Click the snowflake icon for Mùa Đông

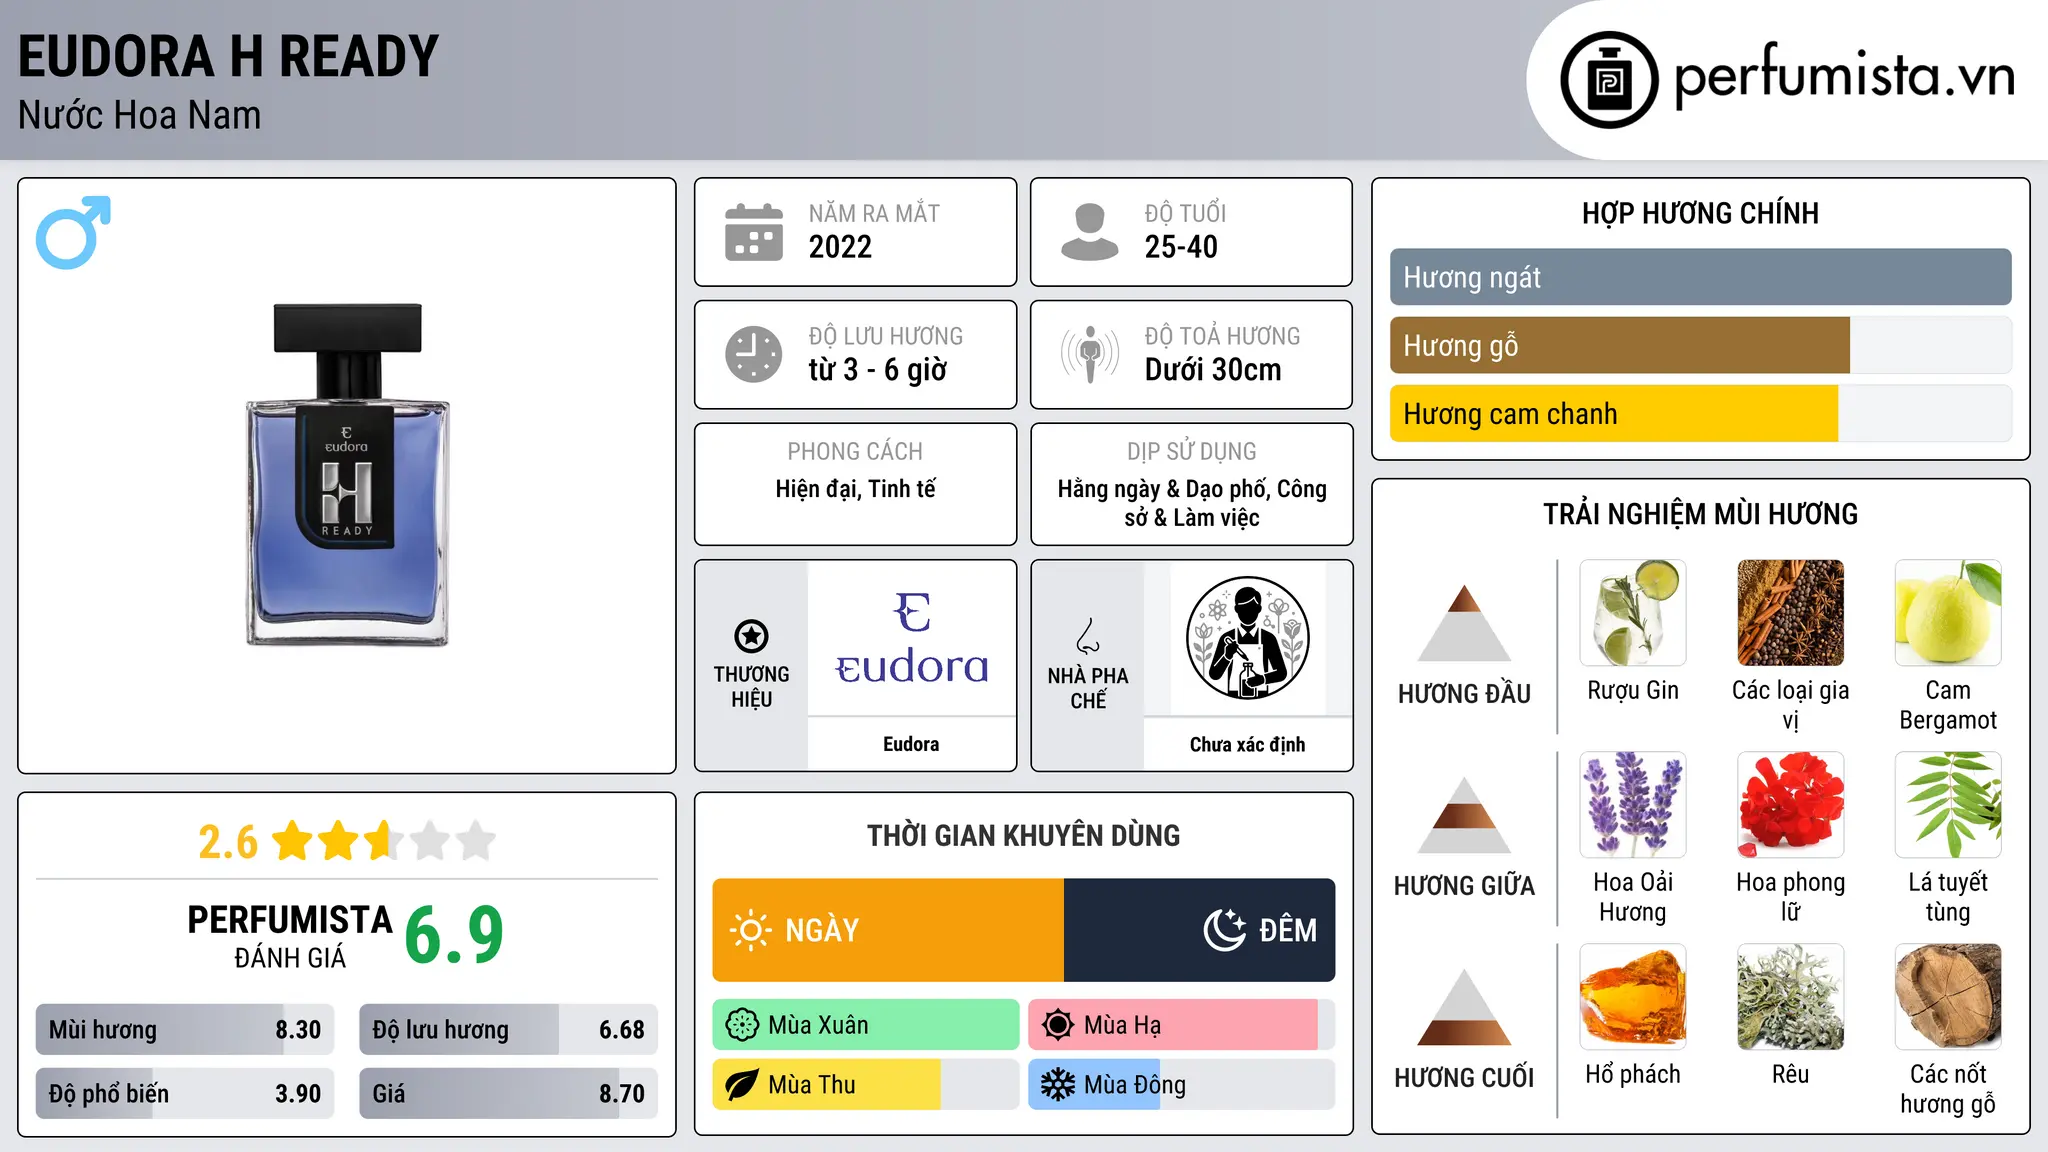coord(1057,1085)
